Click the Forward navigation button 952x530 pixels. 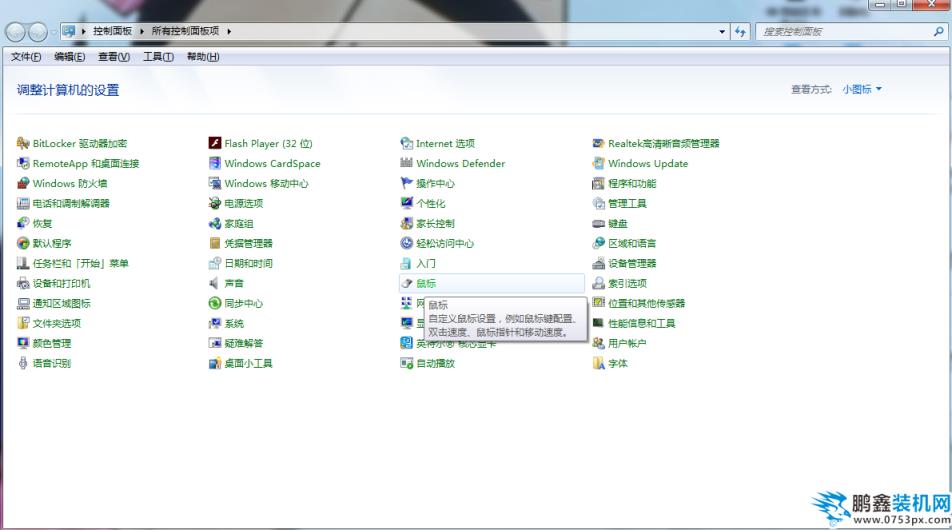(38, 32)
